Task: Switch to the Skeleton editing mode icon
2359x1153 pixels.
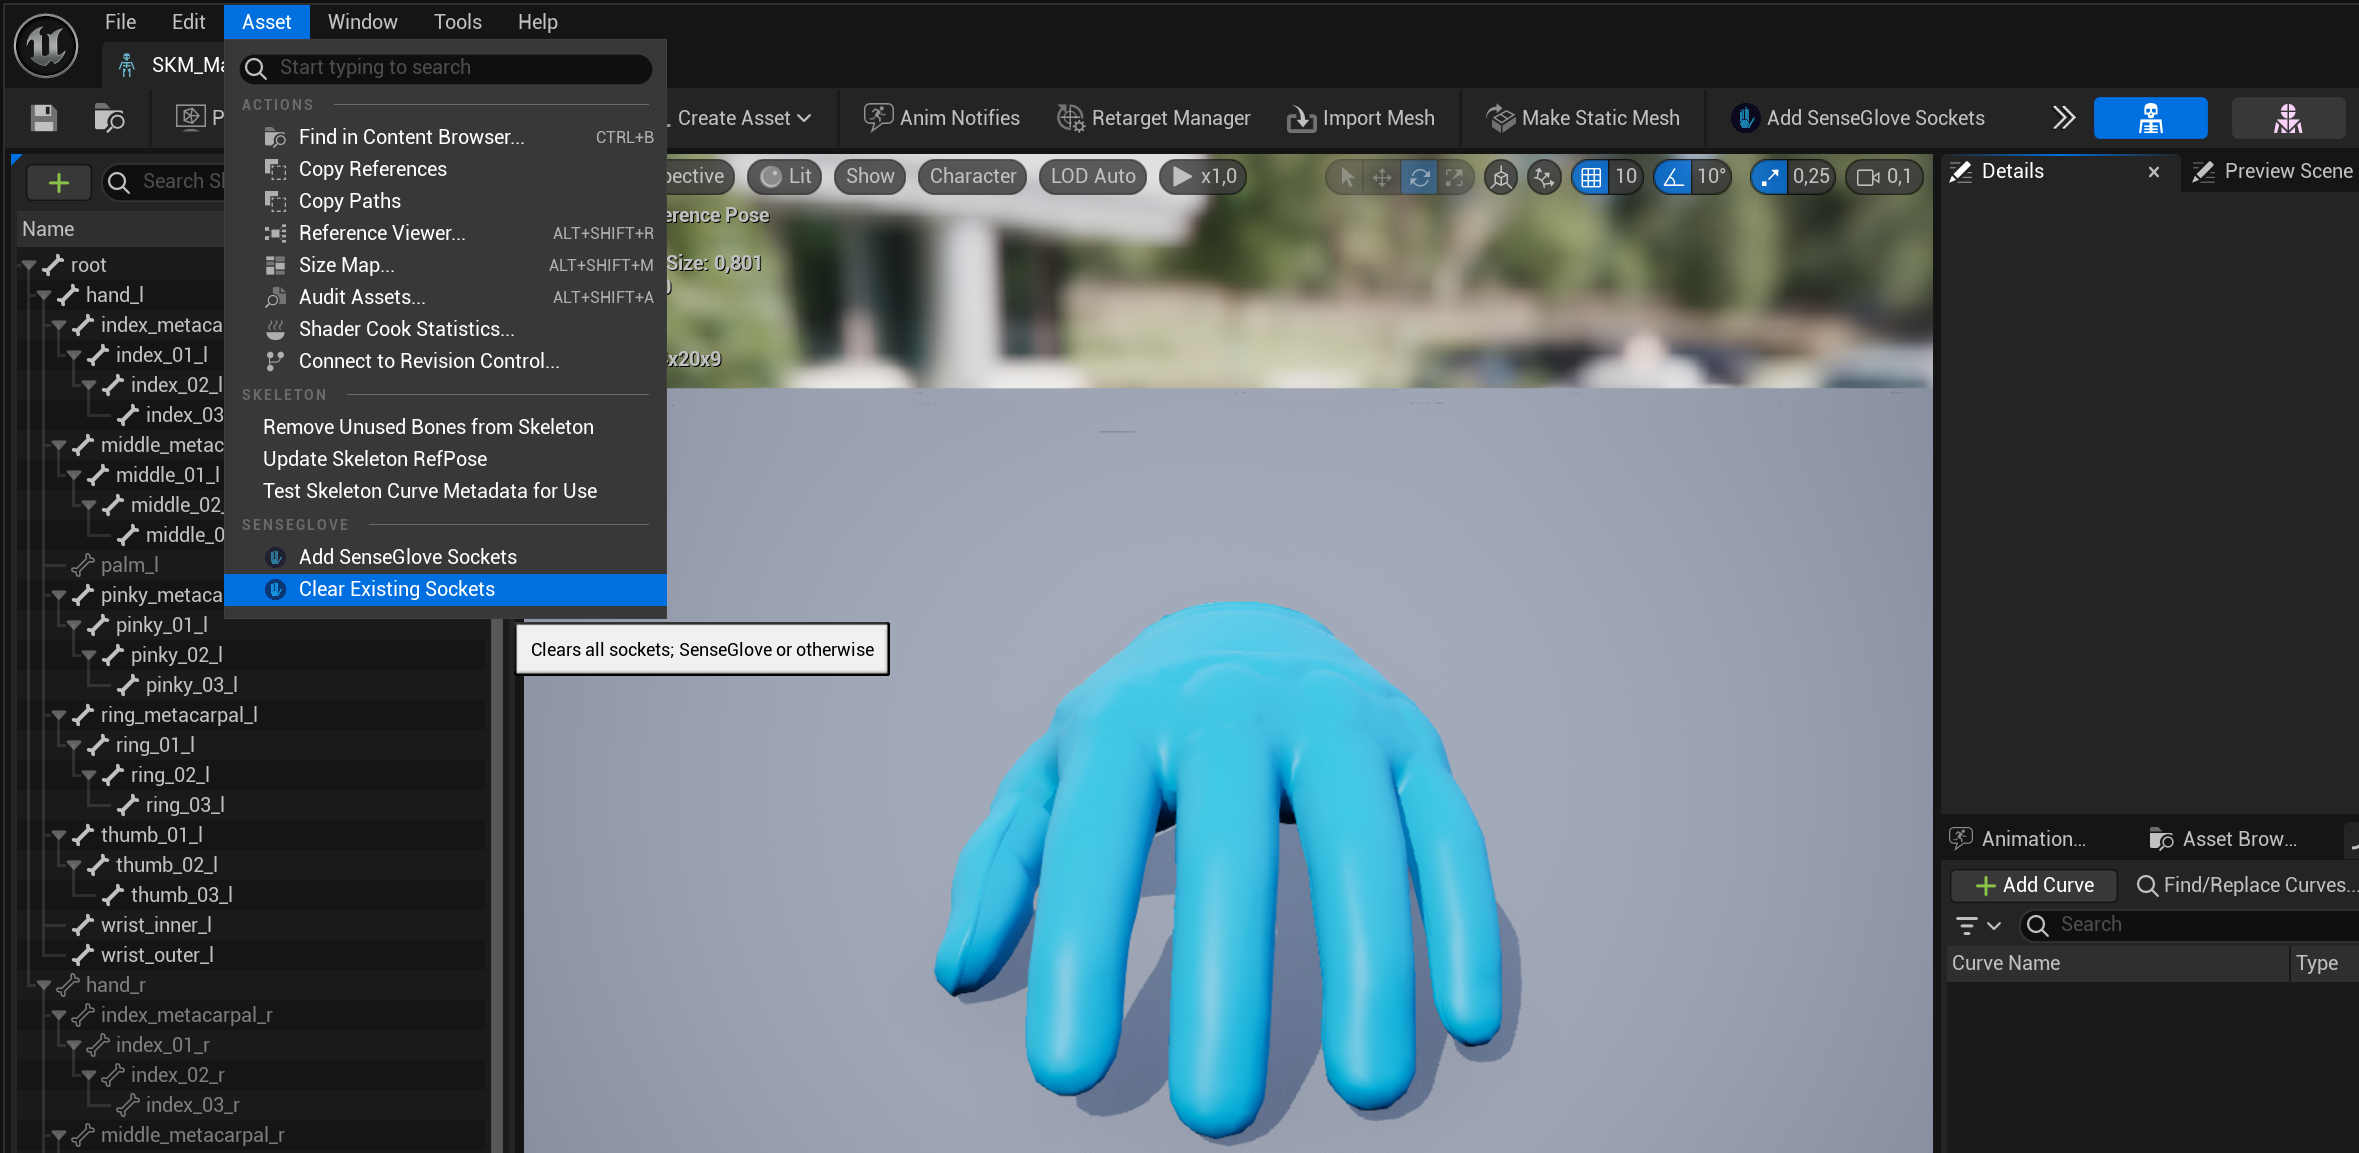Action: pos(2150,118)
